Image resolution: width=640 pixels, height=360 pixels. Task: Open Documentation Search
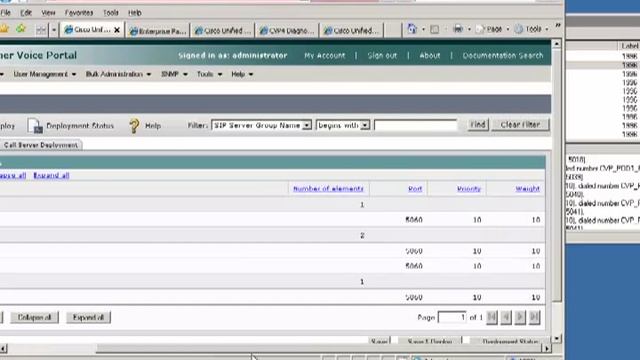(503, 56)
